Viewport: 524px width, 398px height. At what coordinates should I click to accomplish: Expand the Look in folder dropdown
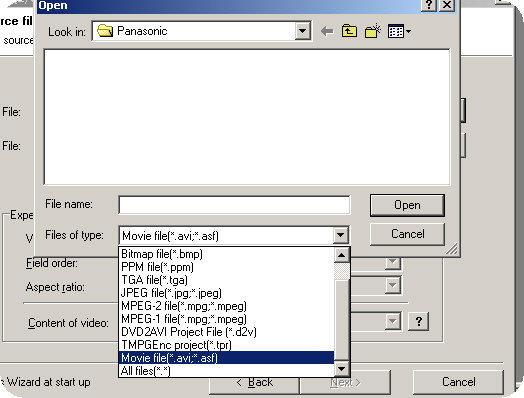pos(302,31)
